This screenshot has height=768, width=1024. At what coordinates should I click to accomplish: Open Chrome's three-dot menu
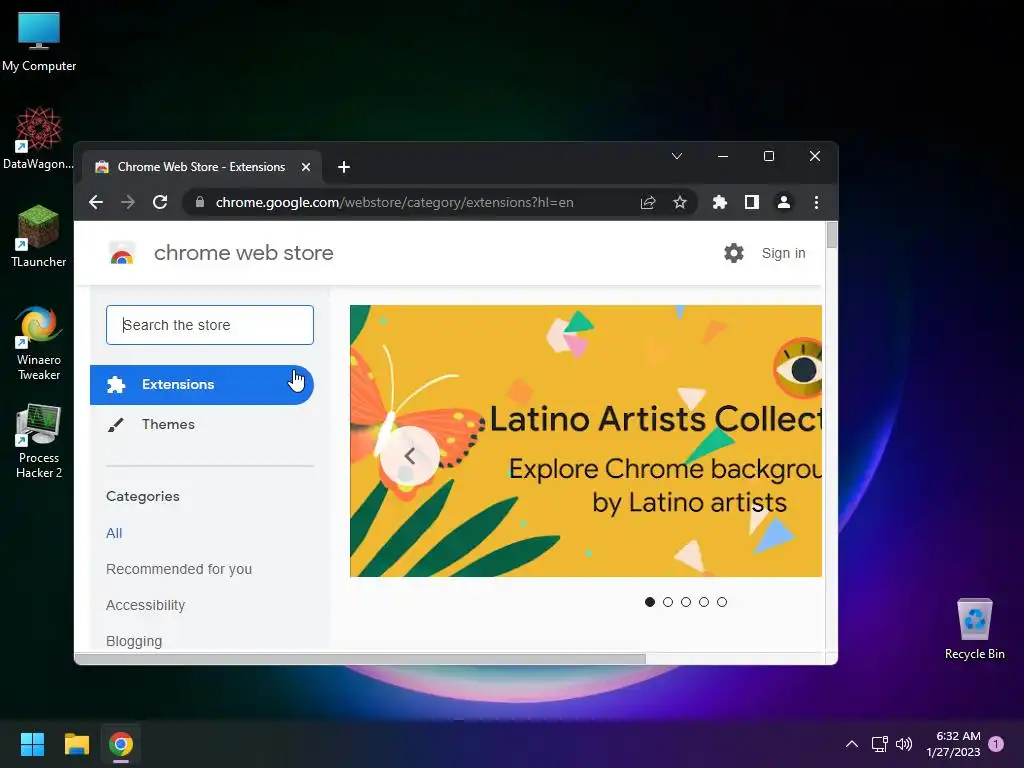pyautogui.click(x=816, y=202)
